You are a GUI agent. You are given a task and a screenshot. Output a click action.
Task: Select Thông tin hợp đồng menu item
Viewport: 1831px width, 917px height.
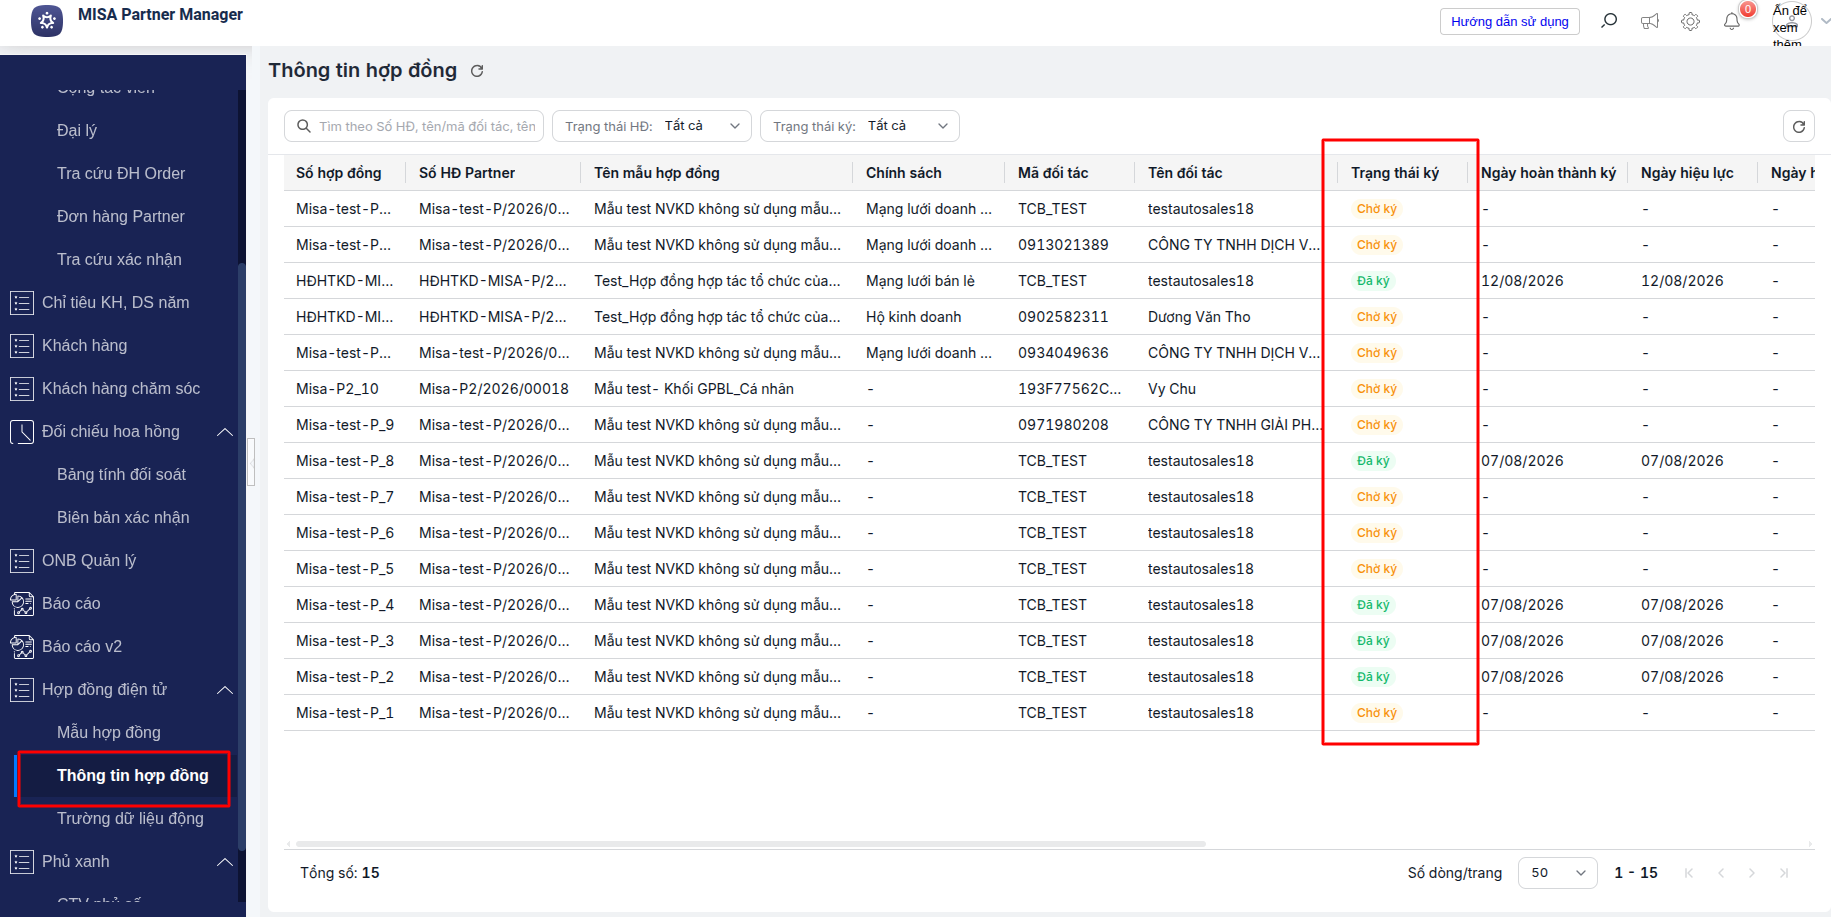coord(133,775)
